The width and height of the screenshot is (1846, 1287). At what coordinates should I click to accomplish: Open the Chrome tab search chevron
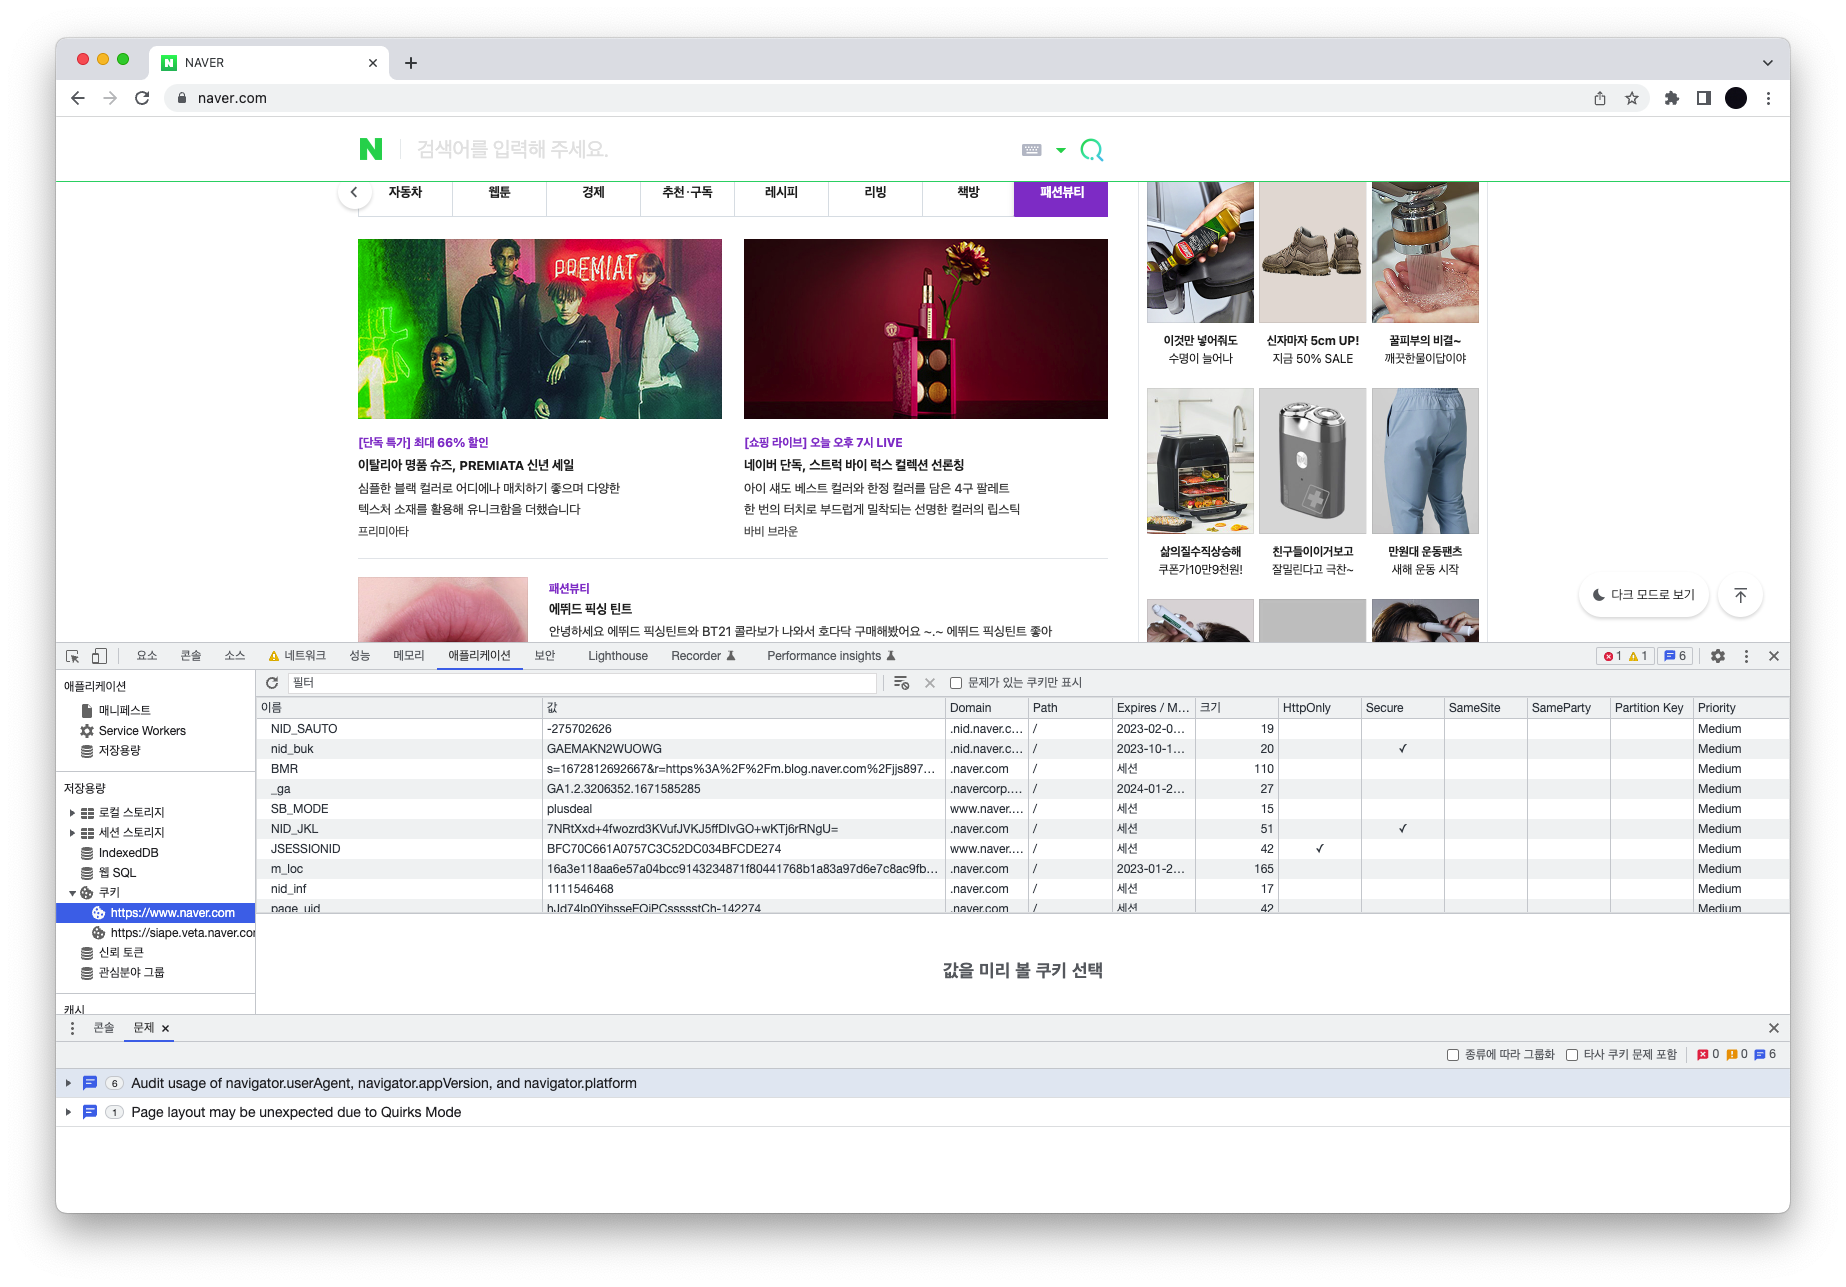(x=1768, y=63)
